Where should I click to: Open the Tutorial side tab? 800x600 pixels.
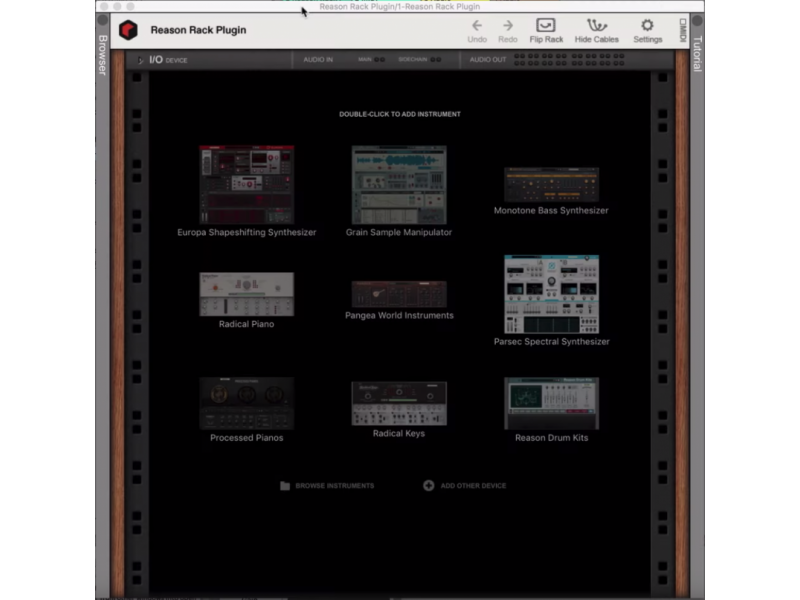point(697,54)
